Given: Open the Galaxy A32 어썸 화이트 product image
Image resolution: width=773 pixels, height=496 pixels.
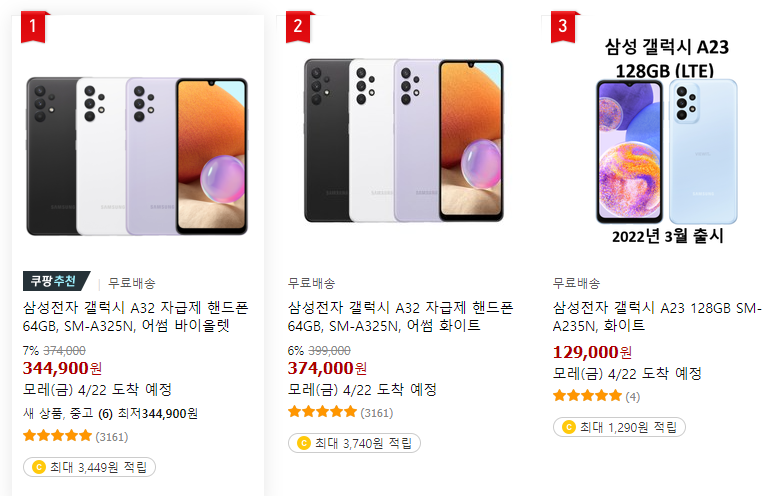Looking at the screenshot, I should 404,141.
